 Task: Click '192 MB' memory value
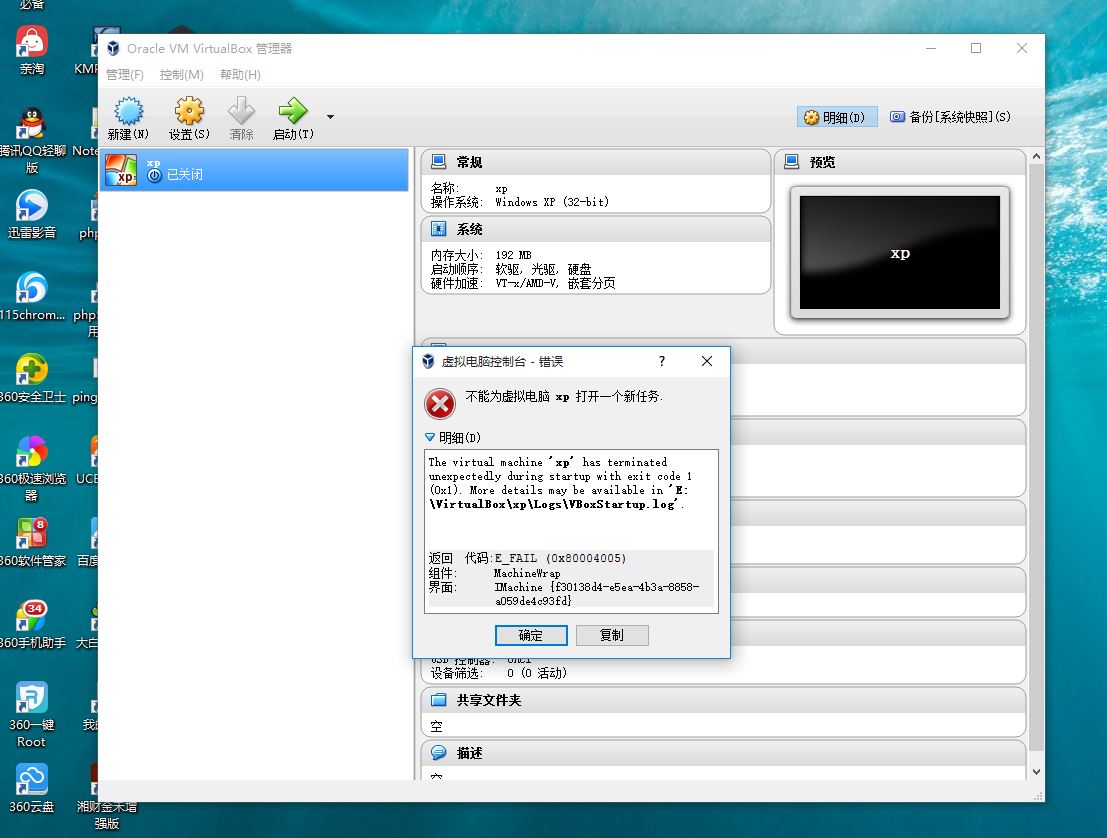tap(513, 255)
